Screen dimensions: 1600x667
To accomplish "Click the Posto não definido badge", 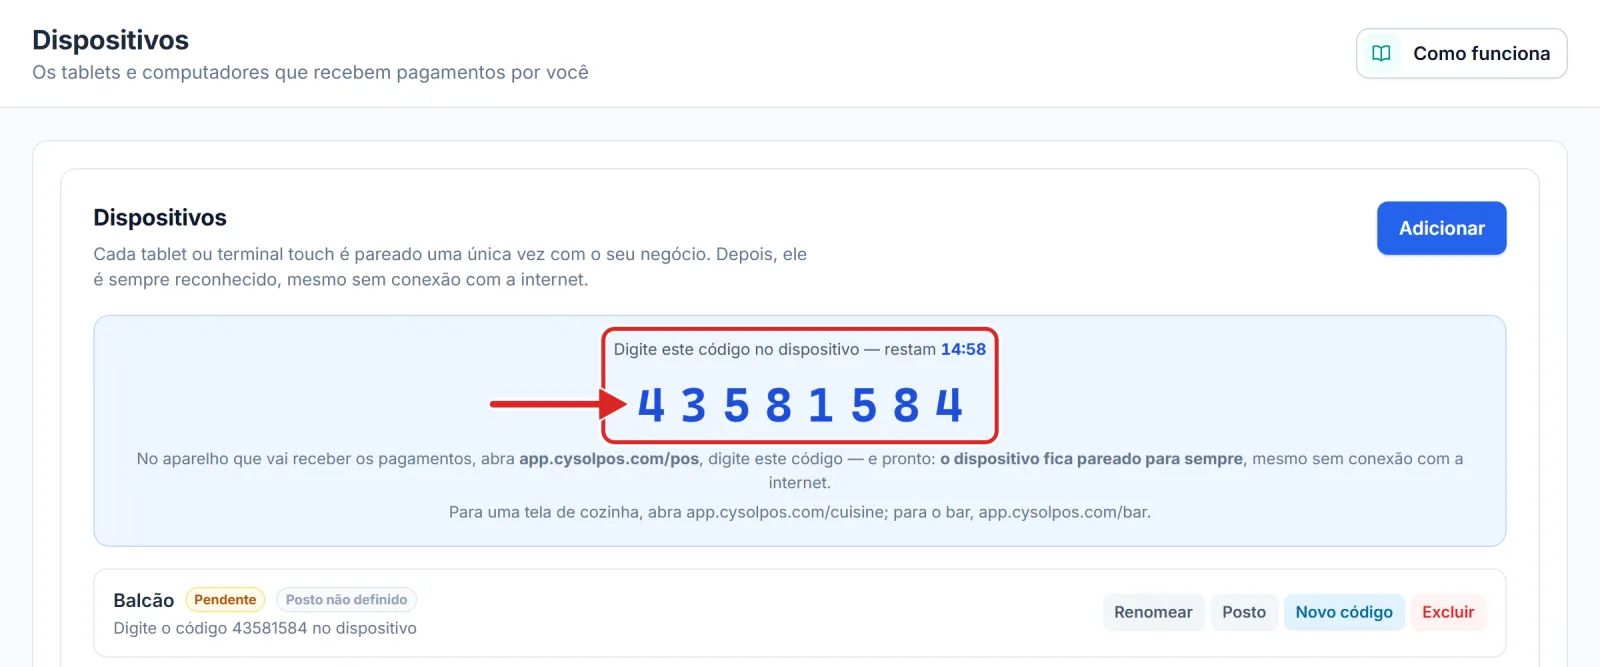I will point(346,600).
